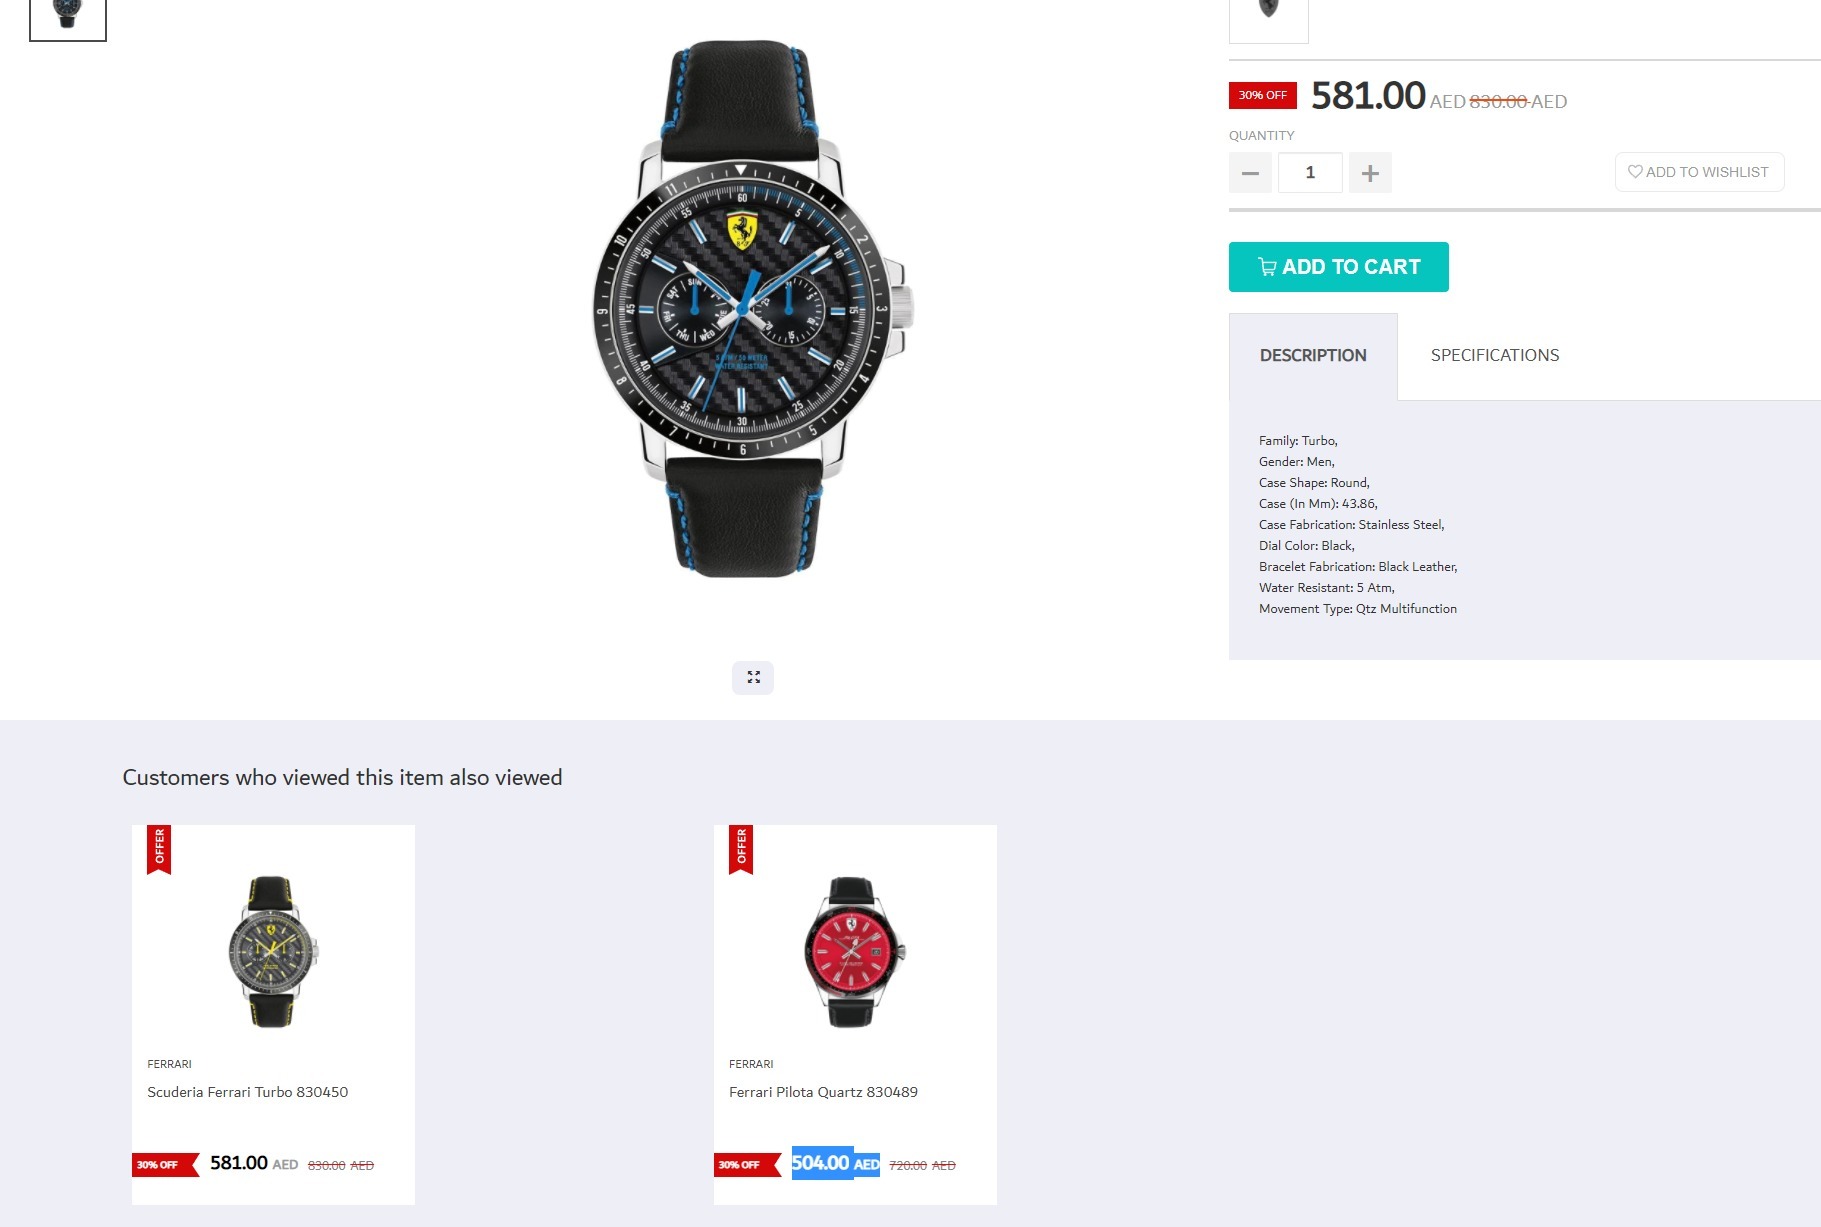Viewport: 1821px width, 1227px height.
Task: Click the OFFER ribbon on Pilota Quartz card
Action: pos(741,849)
